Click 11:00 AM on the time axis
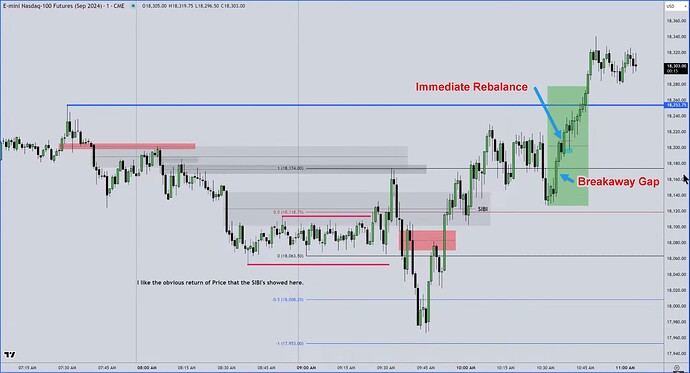Image resolution: width=690 pixels, height=373 pixels. coord(625,367)
